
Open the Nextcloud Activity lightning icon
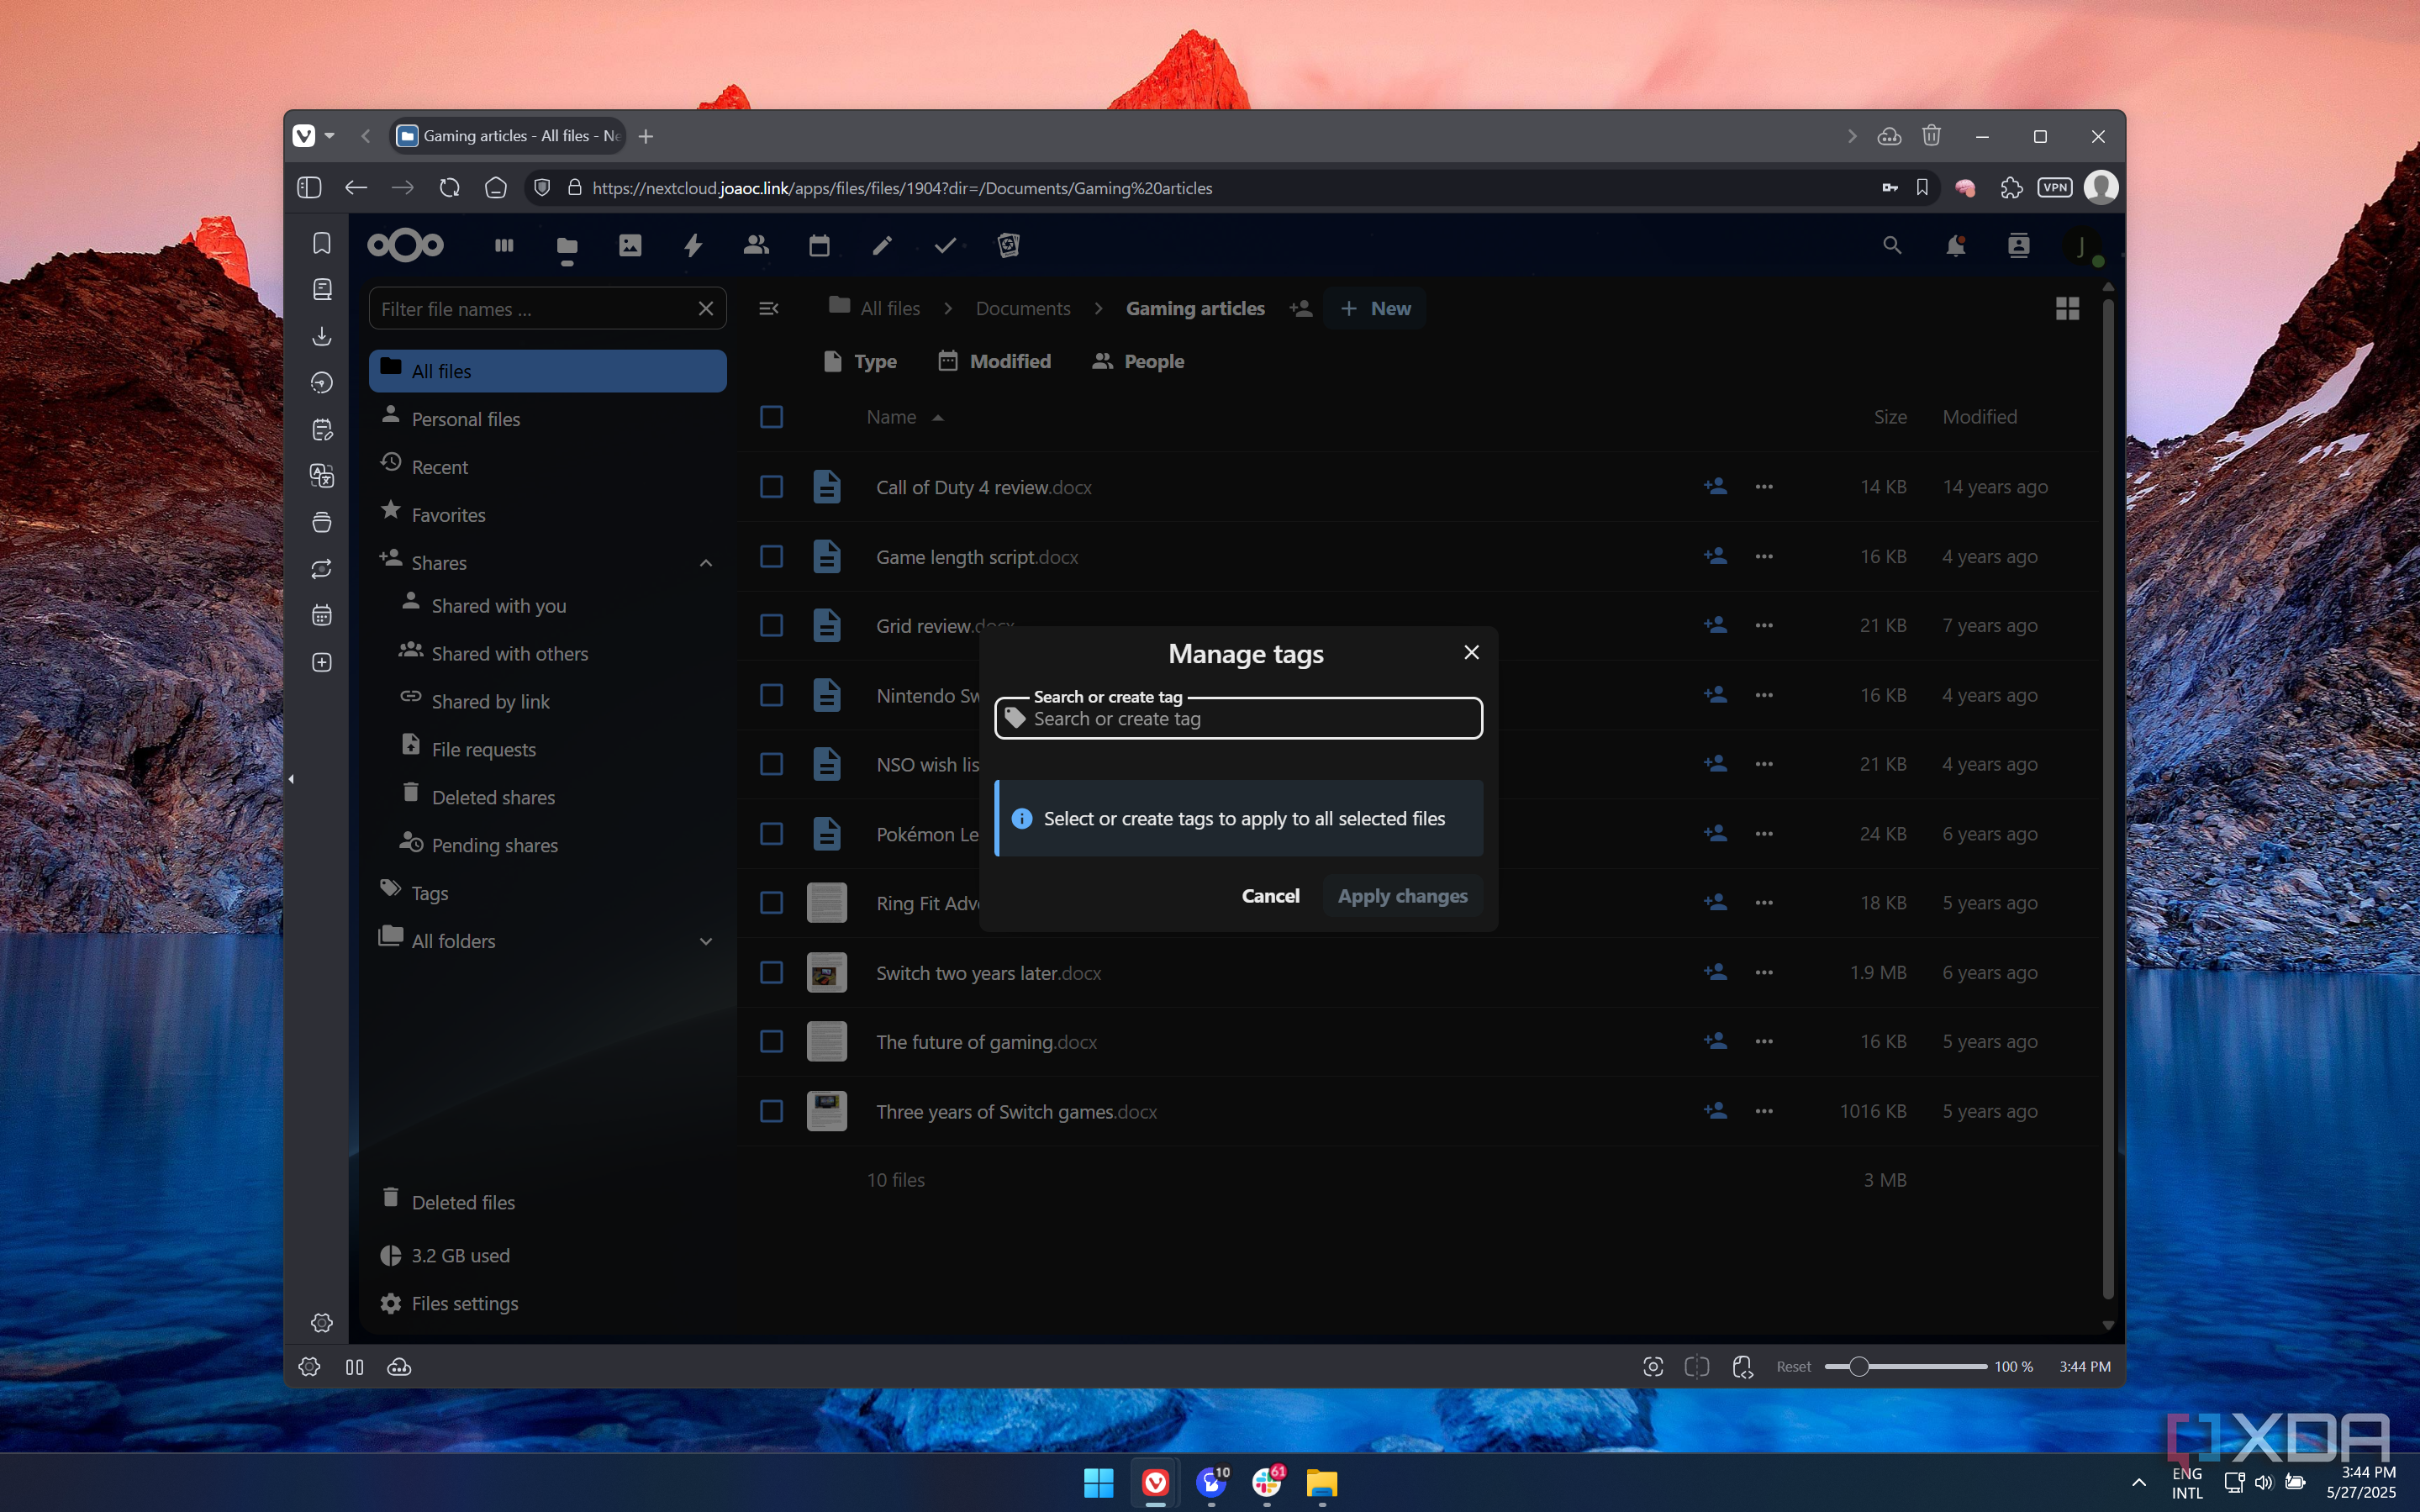[x=693, y=245]
